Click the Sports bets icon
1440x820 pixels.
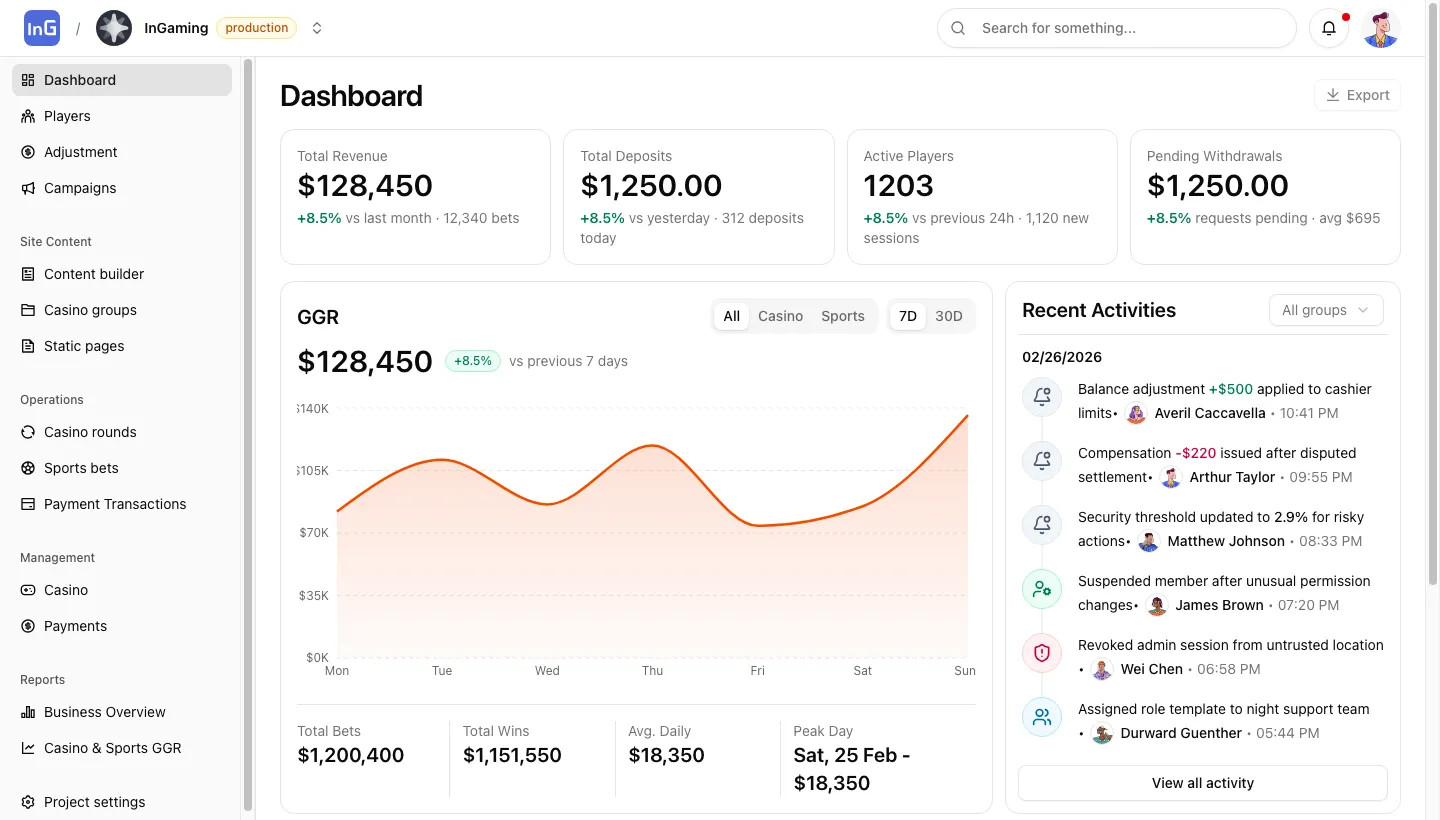point(27,468)
